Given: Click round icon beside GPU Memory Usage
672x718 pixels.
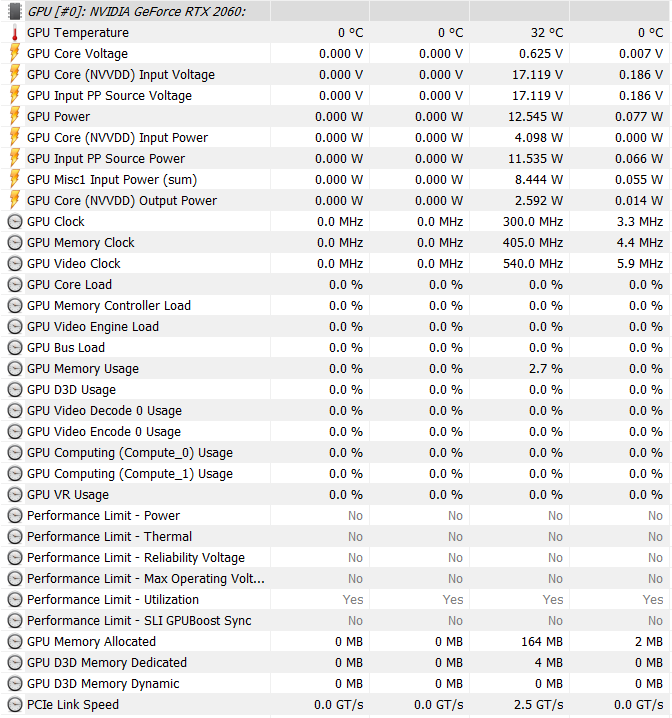Looking at the screenshot, I should click(15, 369).
